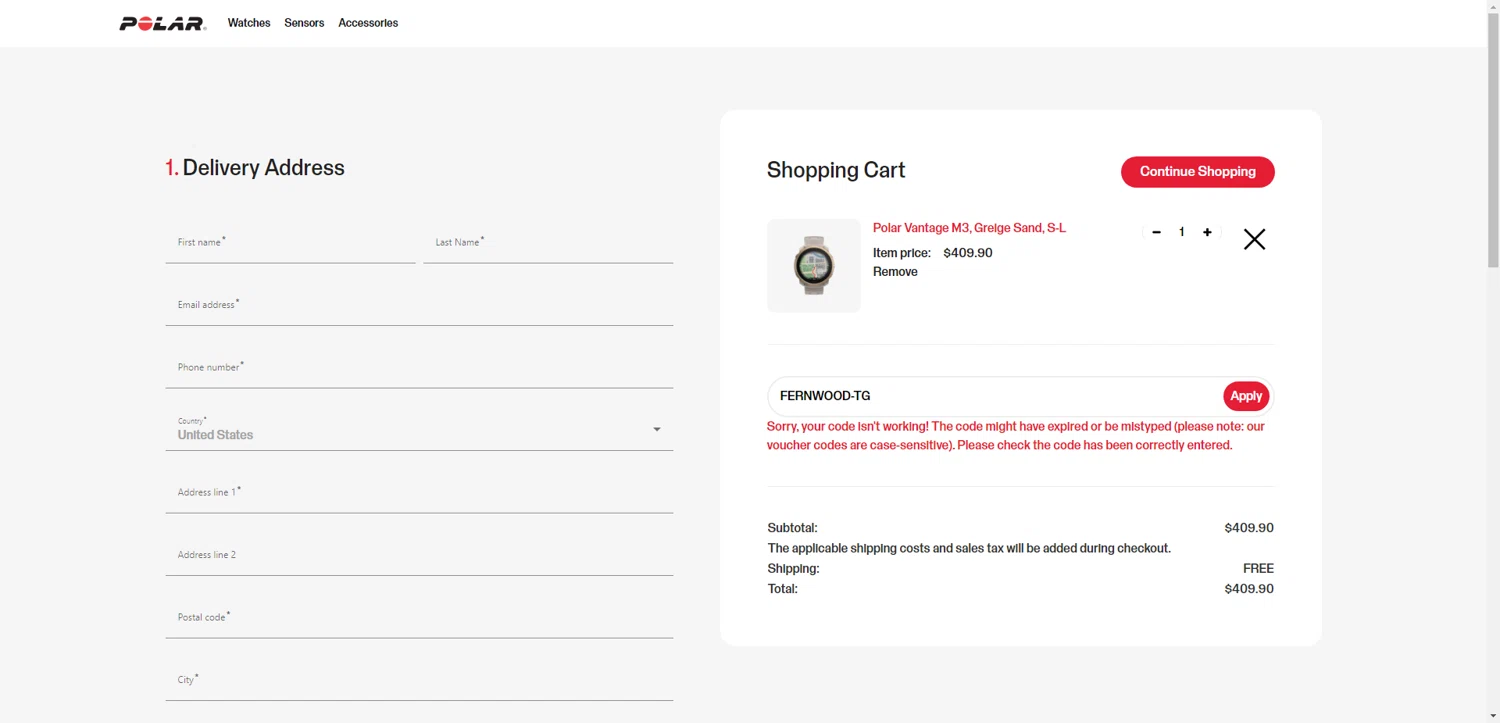
Task: Focus the First name field
Action: 290,243
